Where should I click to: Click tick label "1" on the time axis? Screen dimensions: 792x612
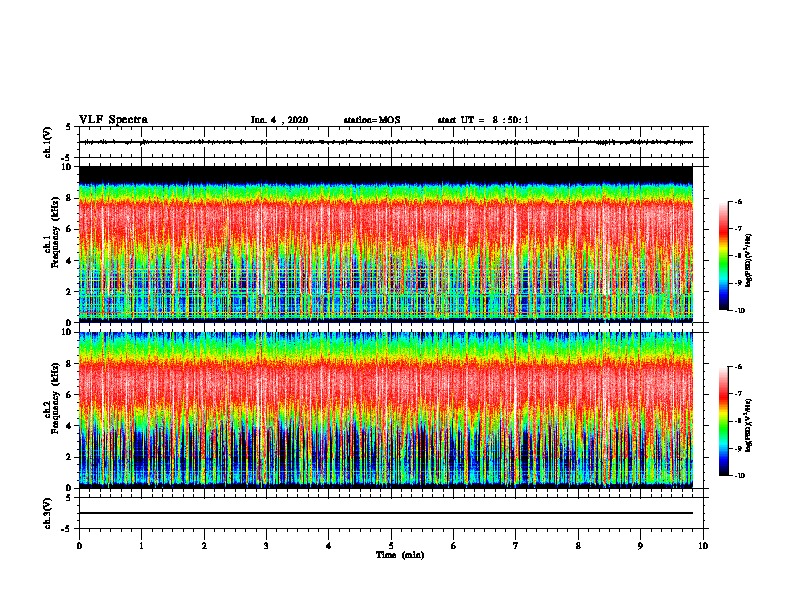coord(141,546)
